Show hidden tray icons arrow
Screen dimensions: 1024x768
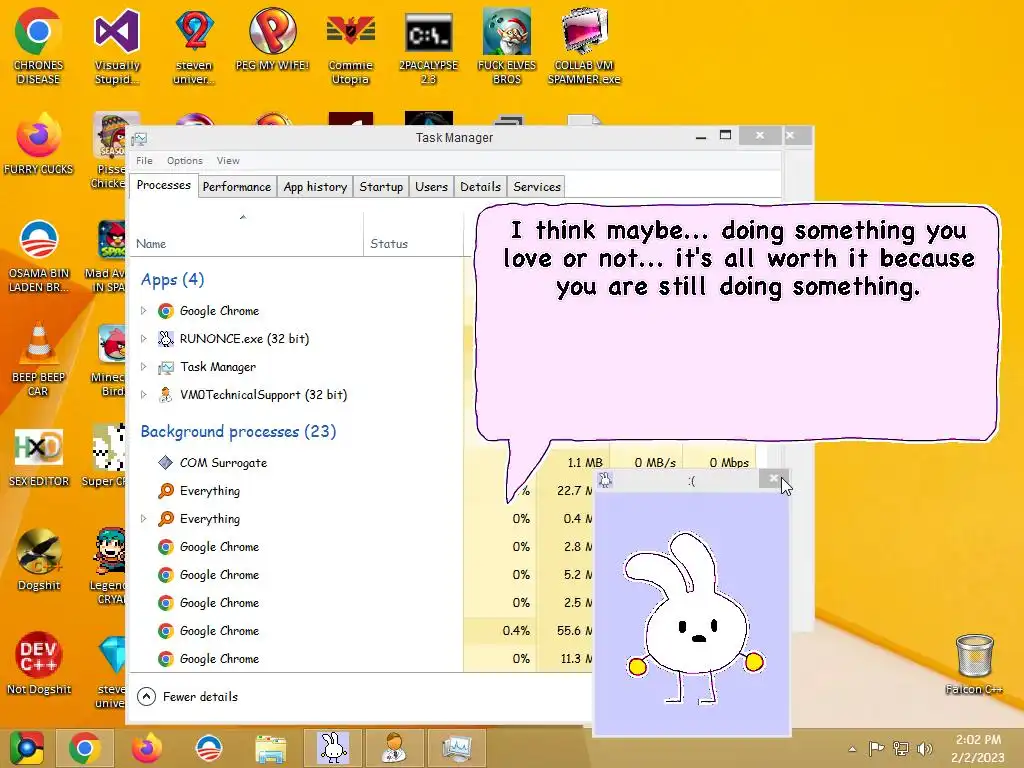[852, 749]
